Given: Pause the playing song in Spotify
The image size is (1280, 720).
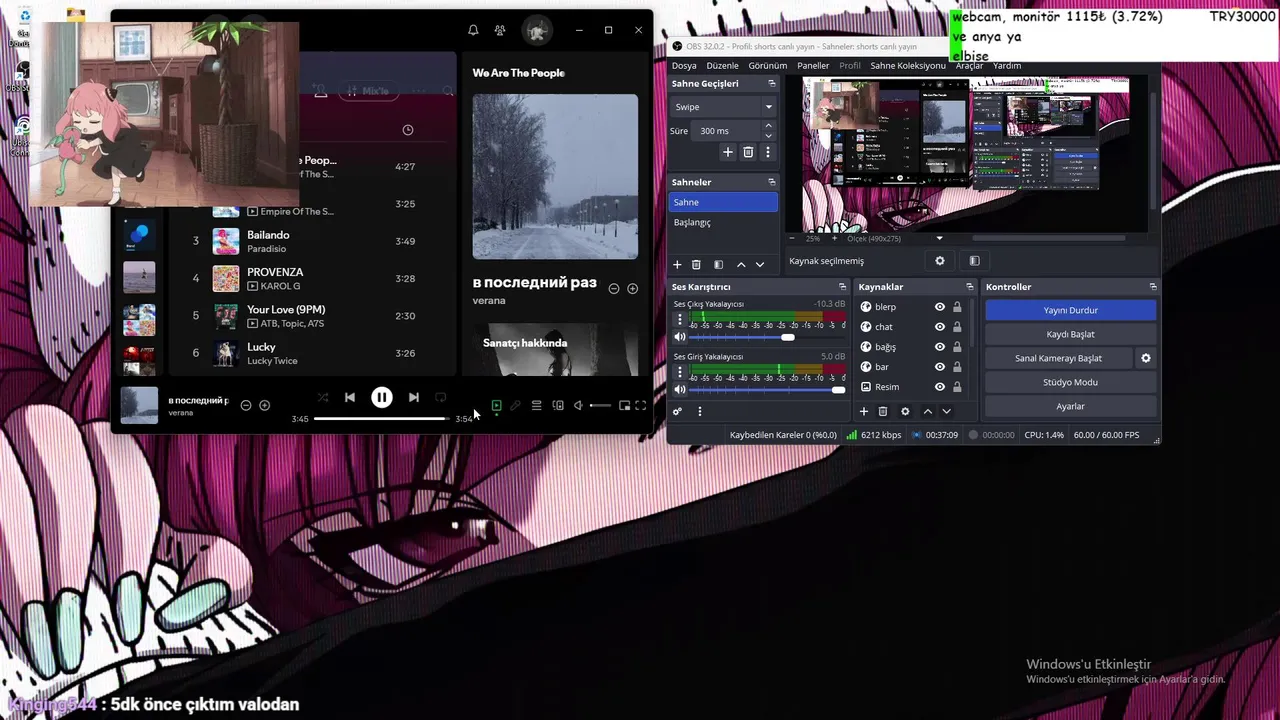Looking at the screenshot, I should click(381, 397).
